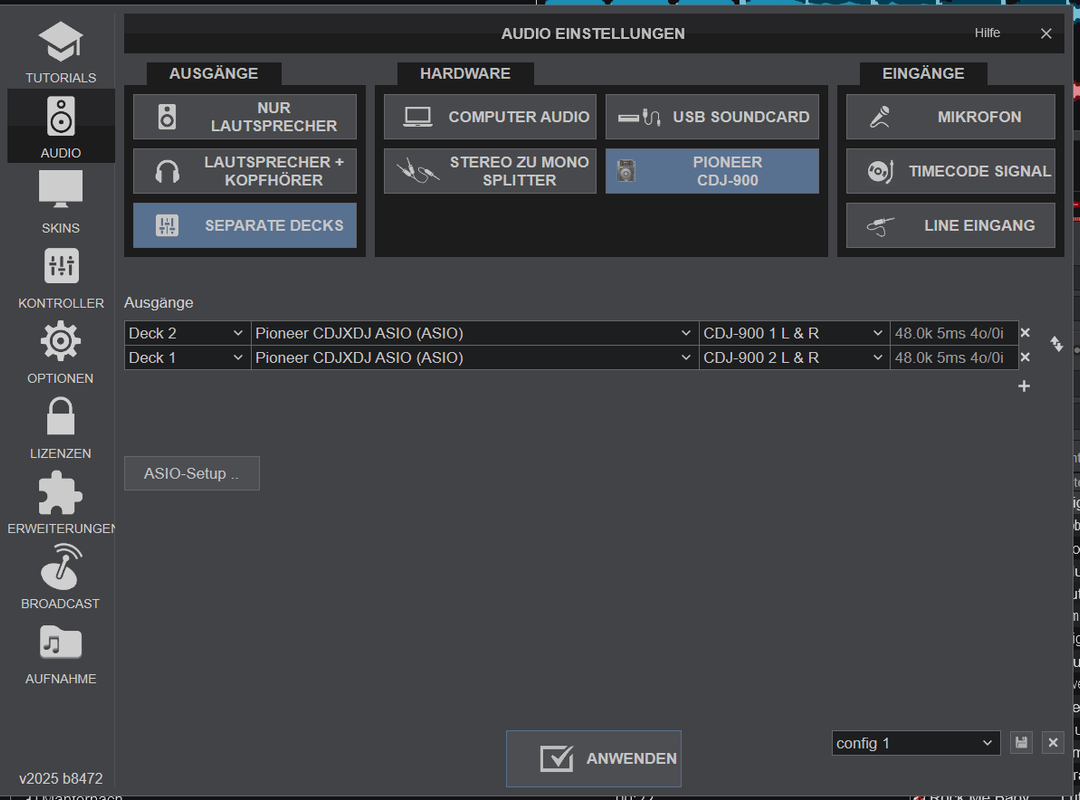Open the CDJ-900 2 L & R channel dropdown
Image resolution: width=1080 pixels, height=800 pixels.
(x=794, y=358)
